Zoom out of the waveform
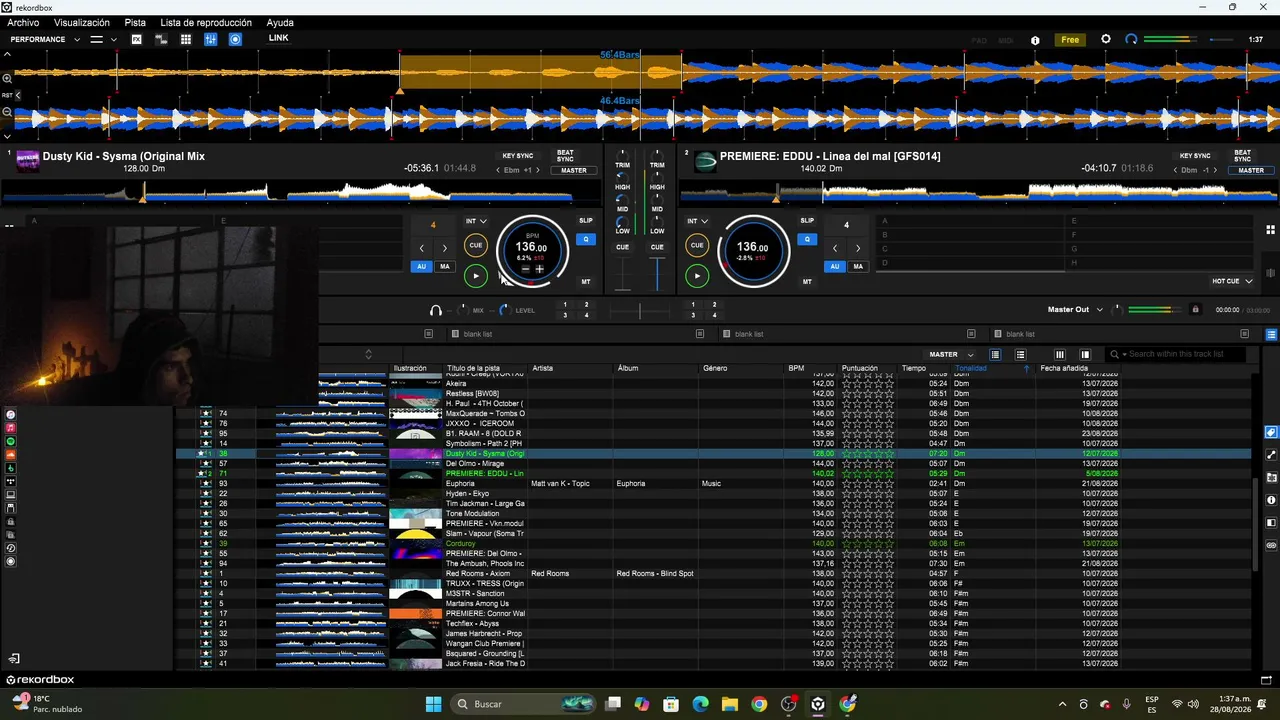 pyautogui.click(x=7, y=112)
